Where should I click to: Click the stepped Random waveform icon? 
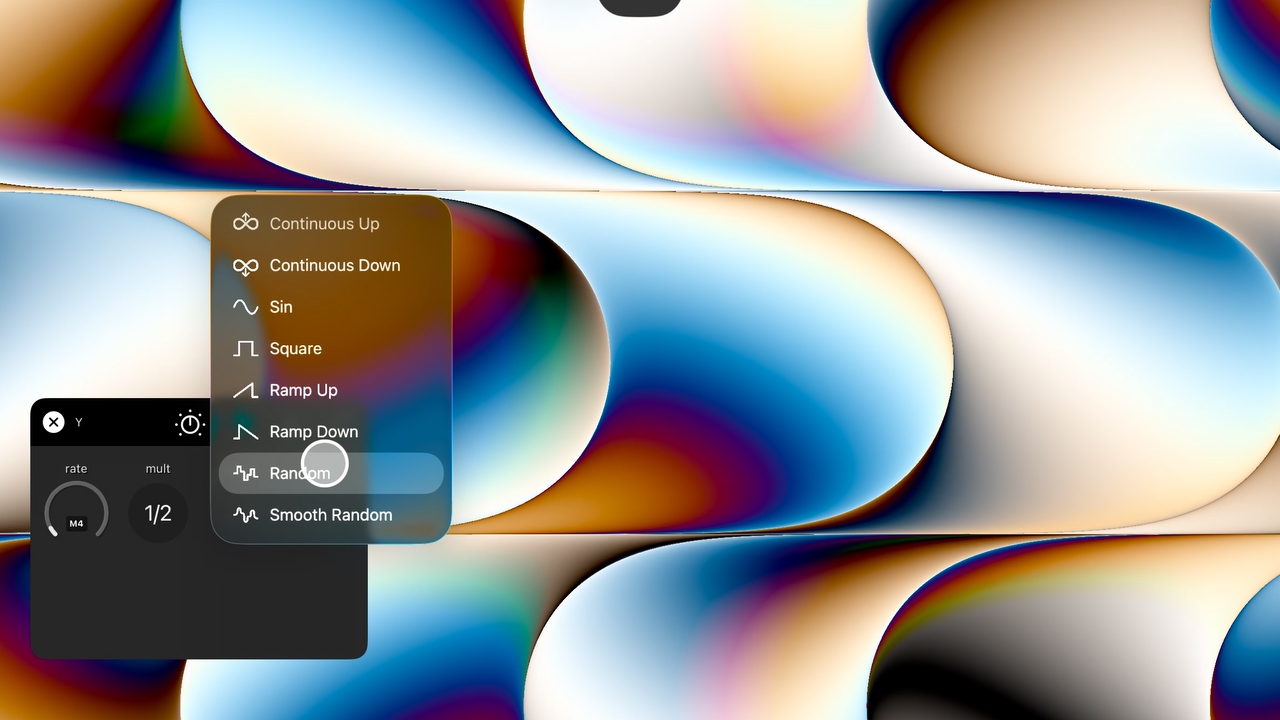point(245,473)
